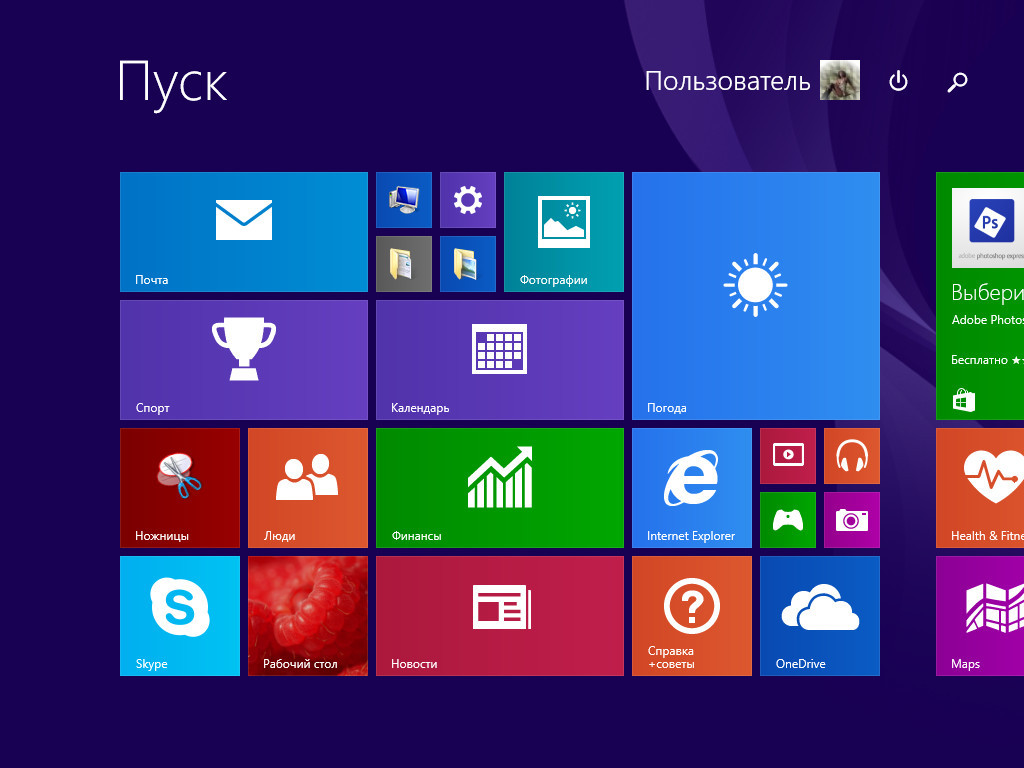Open the Documents folder tile

[x=404, y=264]
